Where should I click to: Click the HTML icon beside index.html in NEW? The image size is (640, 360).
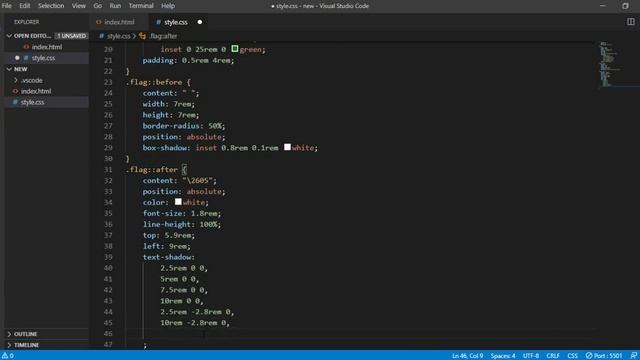click(x=16, y=91)
